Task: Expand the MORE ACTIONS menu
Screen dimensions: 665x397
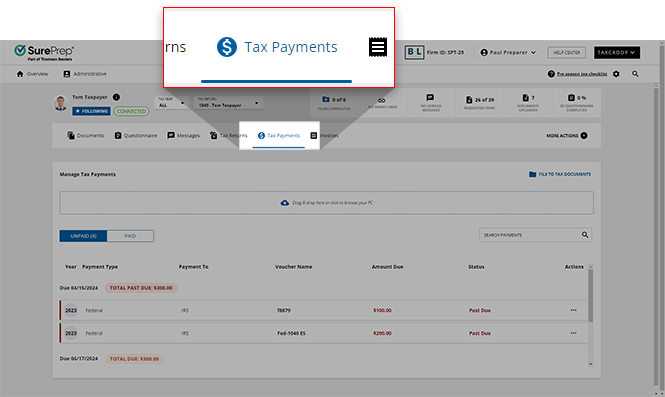Action: point(567,136)
